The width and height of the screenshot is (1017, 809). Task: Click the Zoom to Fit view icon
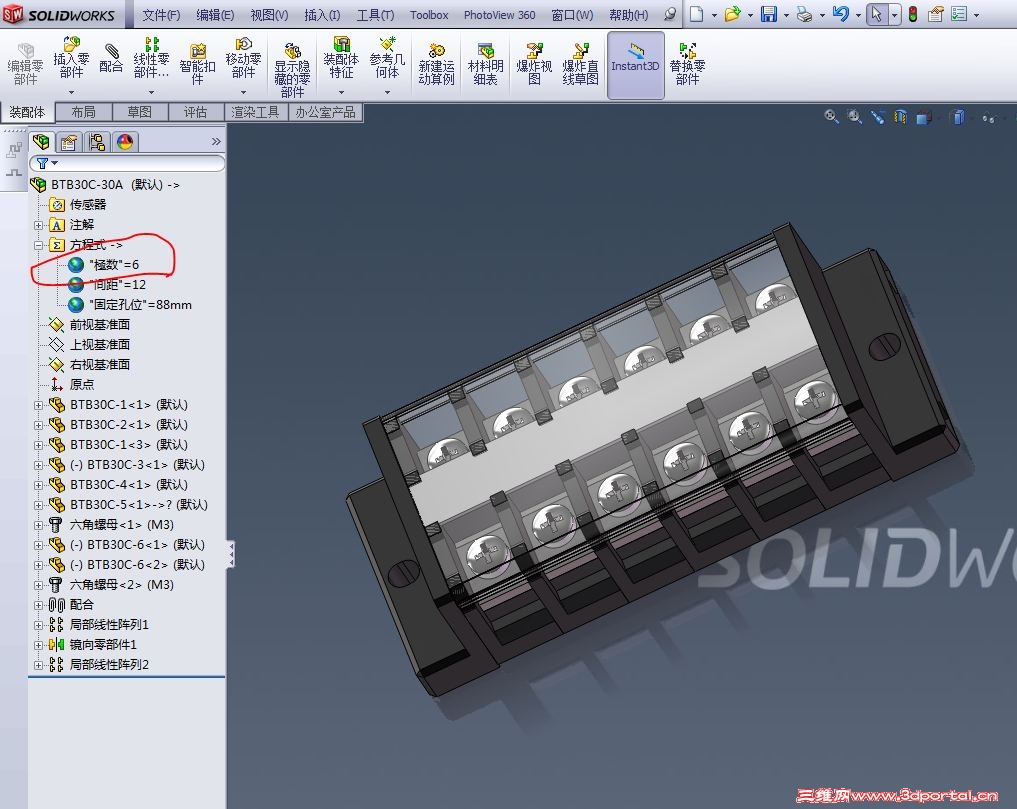point(831,117)
